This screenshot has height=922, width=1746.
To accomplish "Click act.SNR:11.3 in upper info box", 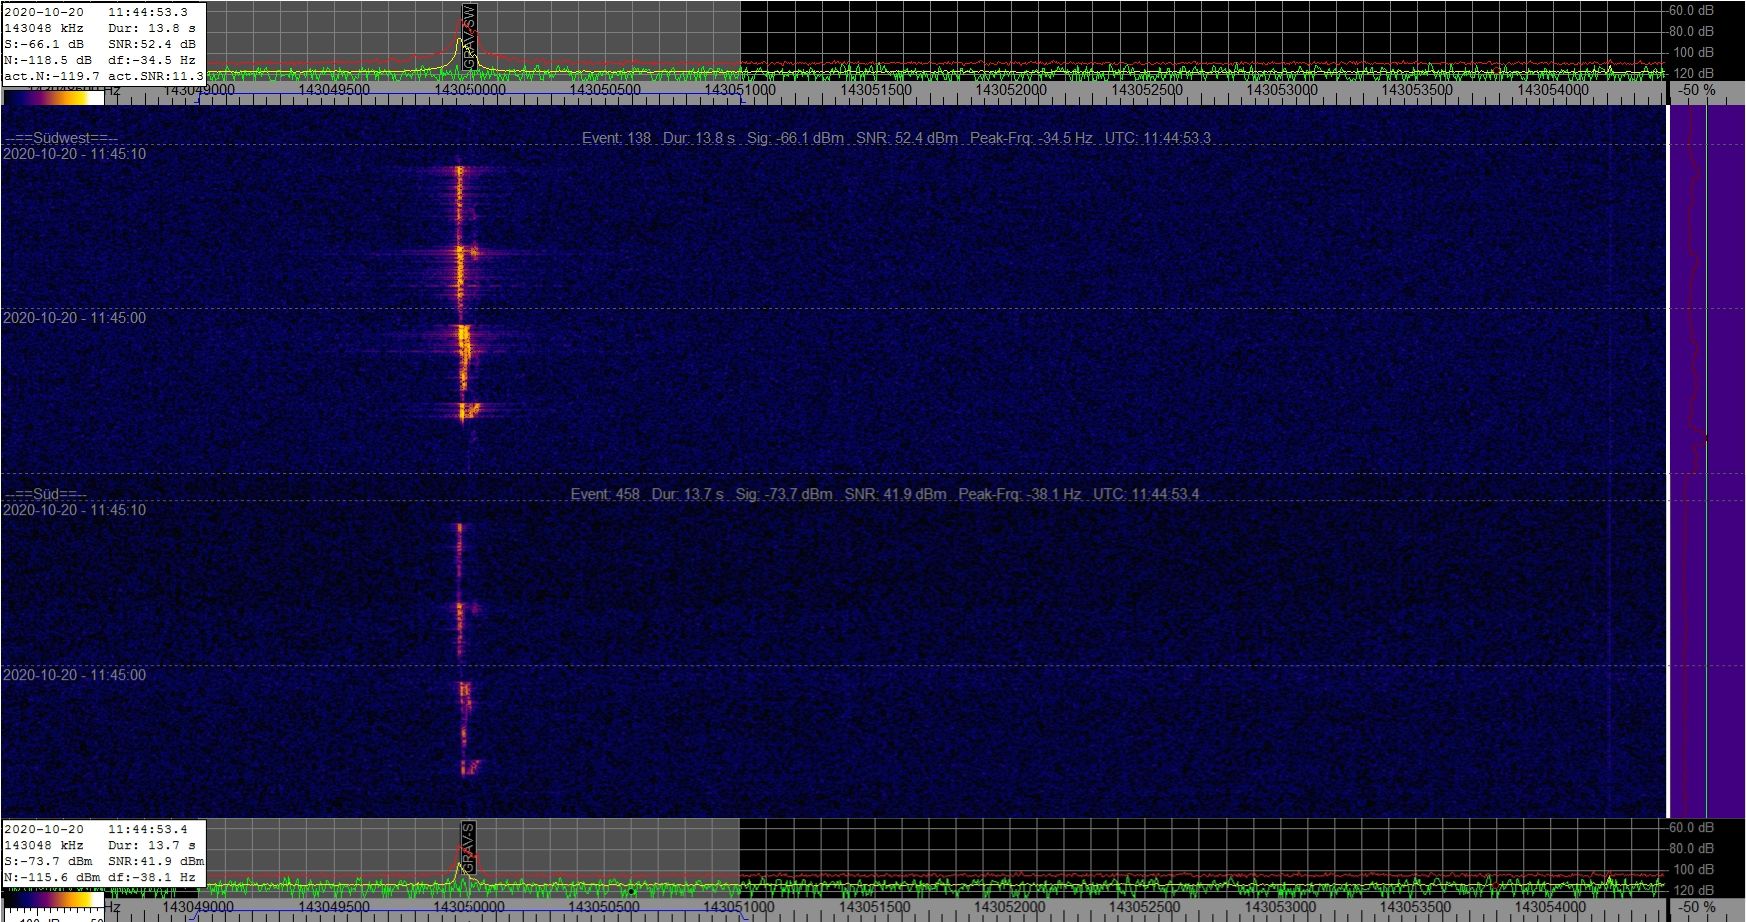I will tap(155, 76).
